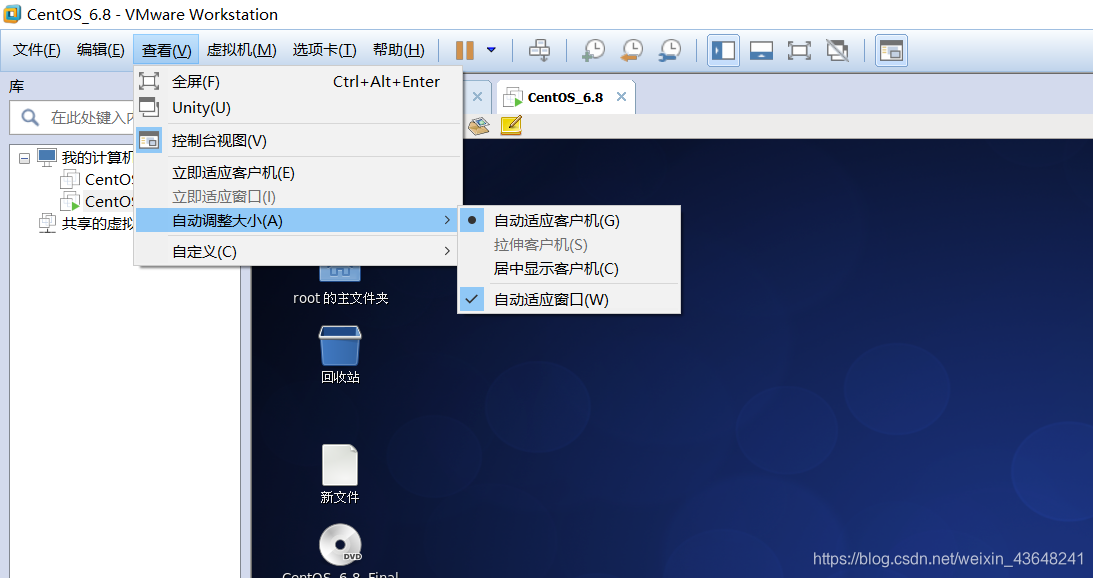This screenshot has width=1093, height=578.
Task: Select Unity(U) menu entry
Action: tap(298, 107)
